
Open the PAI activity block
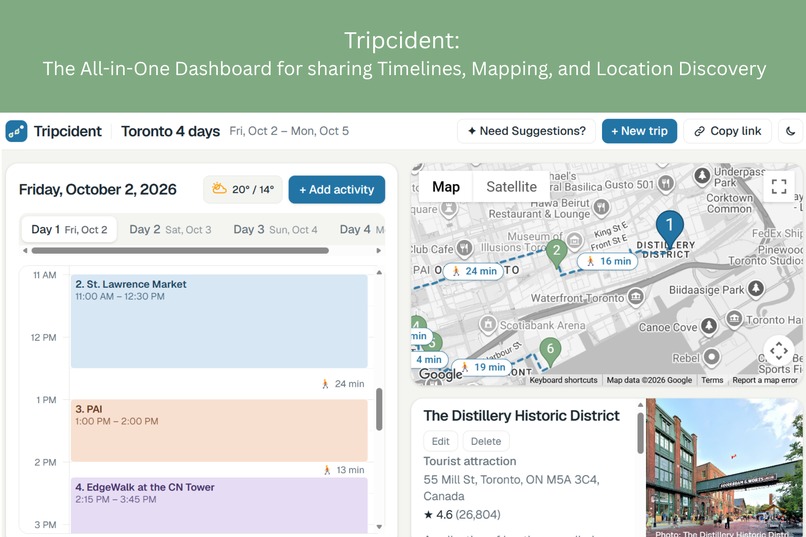coord(219,431)
